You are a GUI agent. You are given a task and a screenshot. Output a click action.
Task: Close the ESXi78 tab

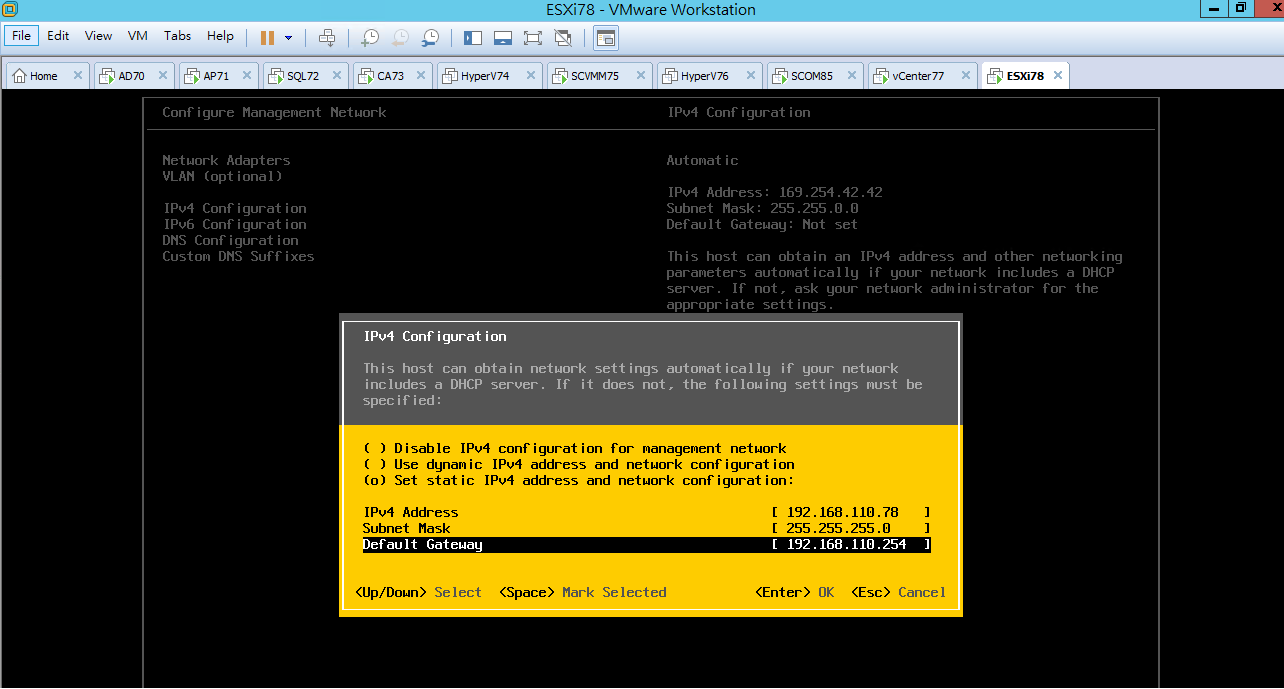point(1057,76)
